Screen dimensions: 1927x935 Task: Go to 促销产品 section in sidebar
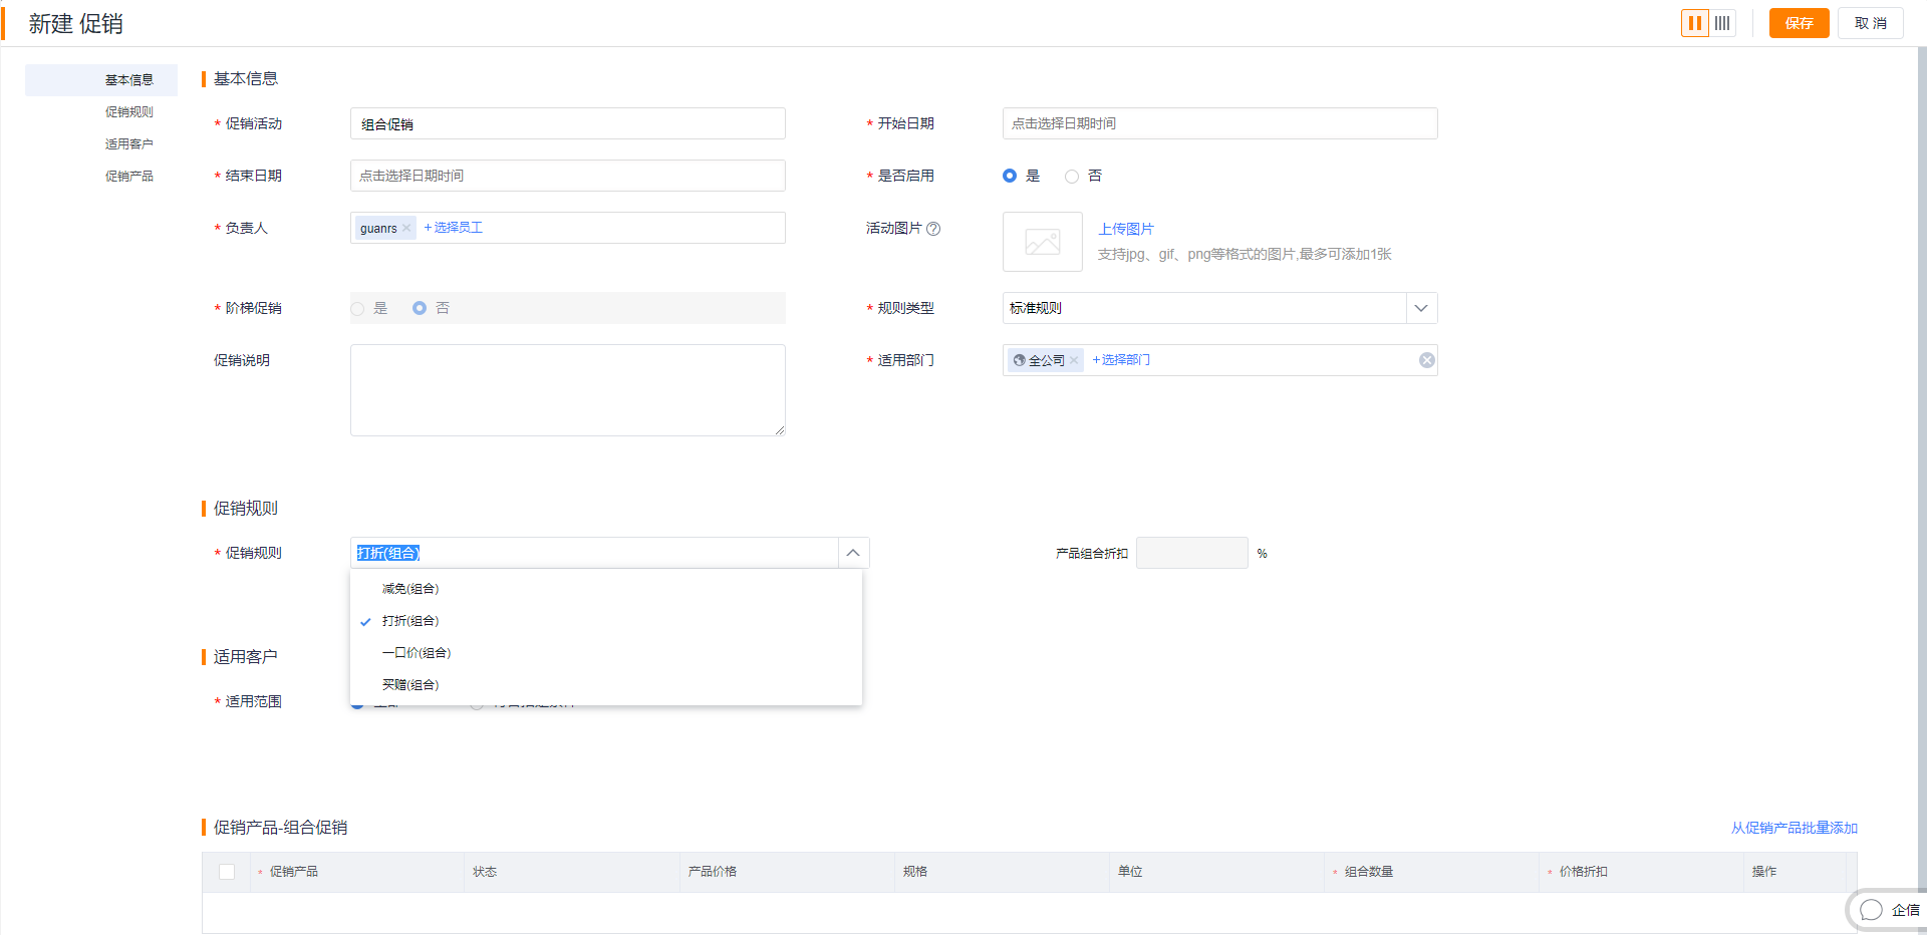click(x=129, y=176)
